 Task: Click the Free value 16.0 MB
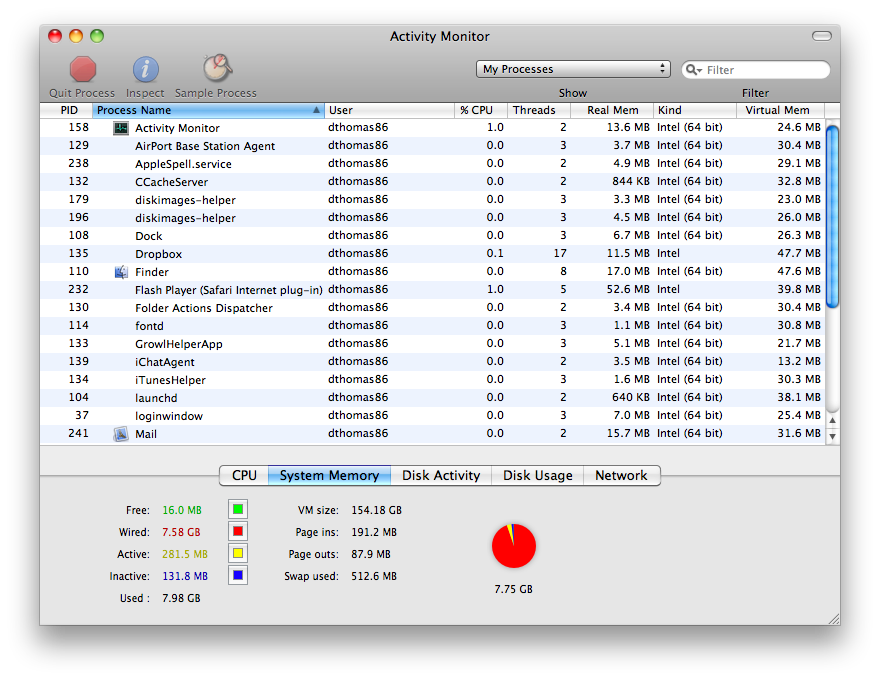coord(182,510)
